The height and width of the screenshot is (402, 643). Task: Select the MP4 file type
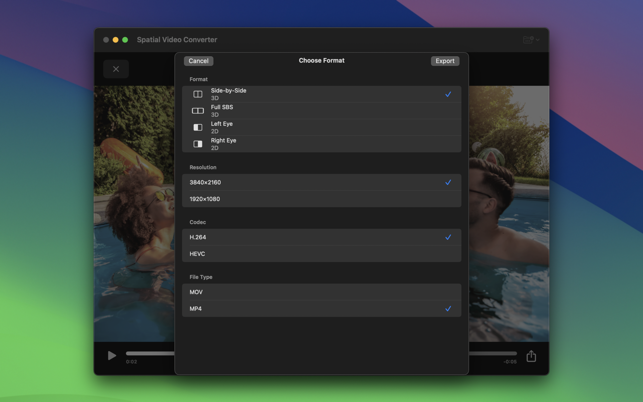[322, 308]
